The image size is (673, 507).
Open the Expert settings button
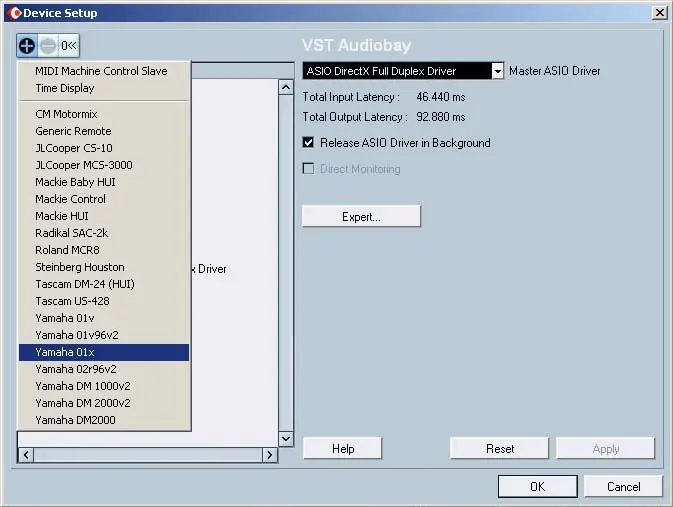pos(361,216)
